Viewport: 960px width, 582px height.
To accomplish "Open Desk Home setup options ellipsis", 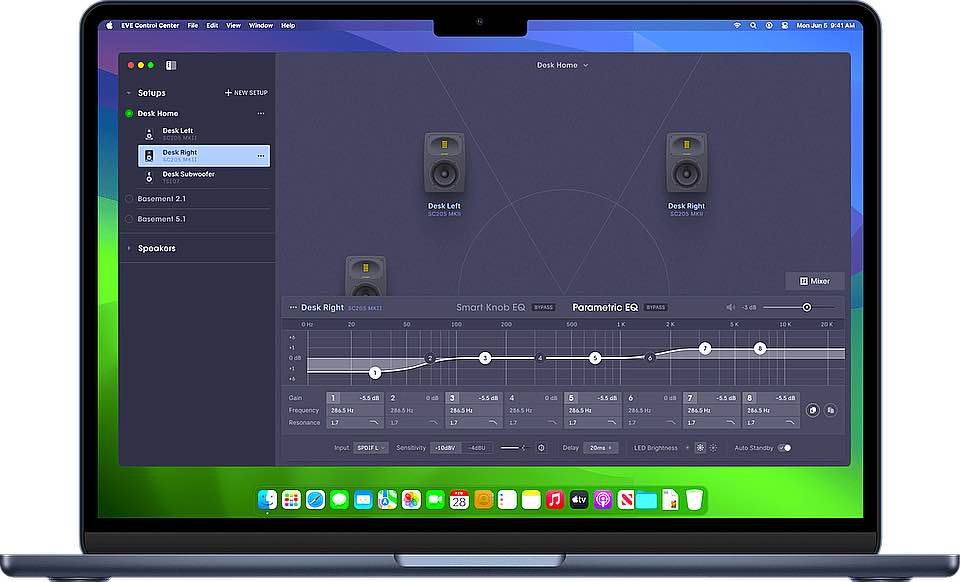I will point(261,113).
